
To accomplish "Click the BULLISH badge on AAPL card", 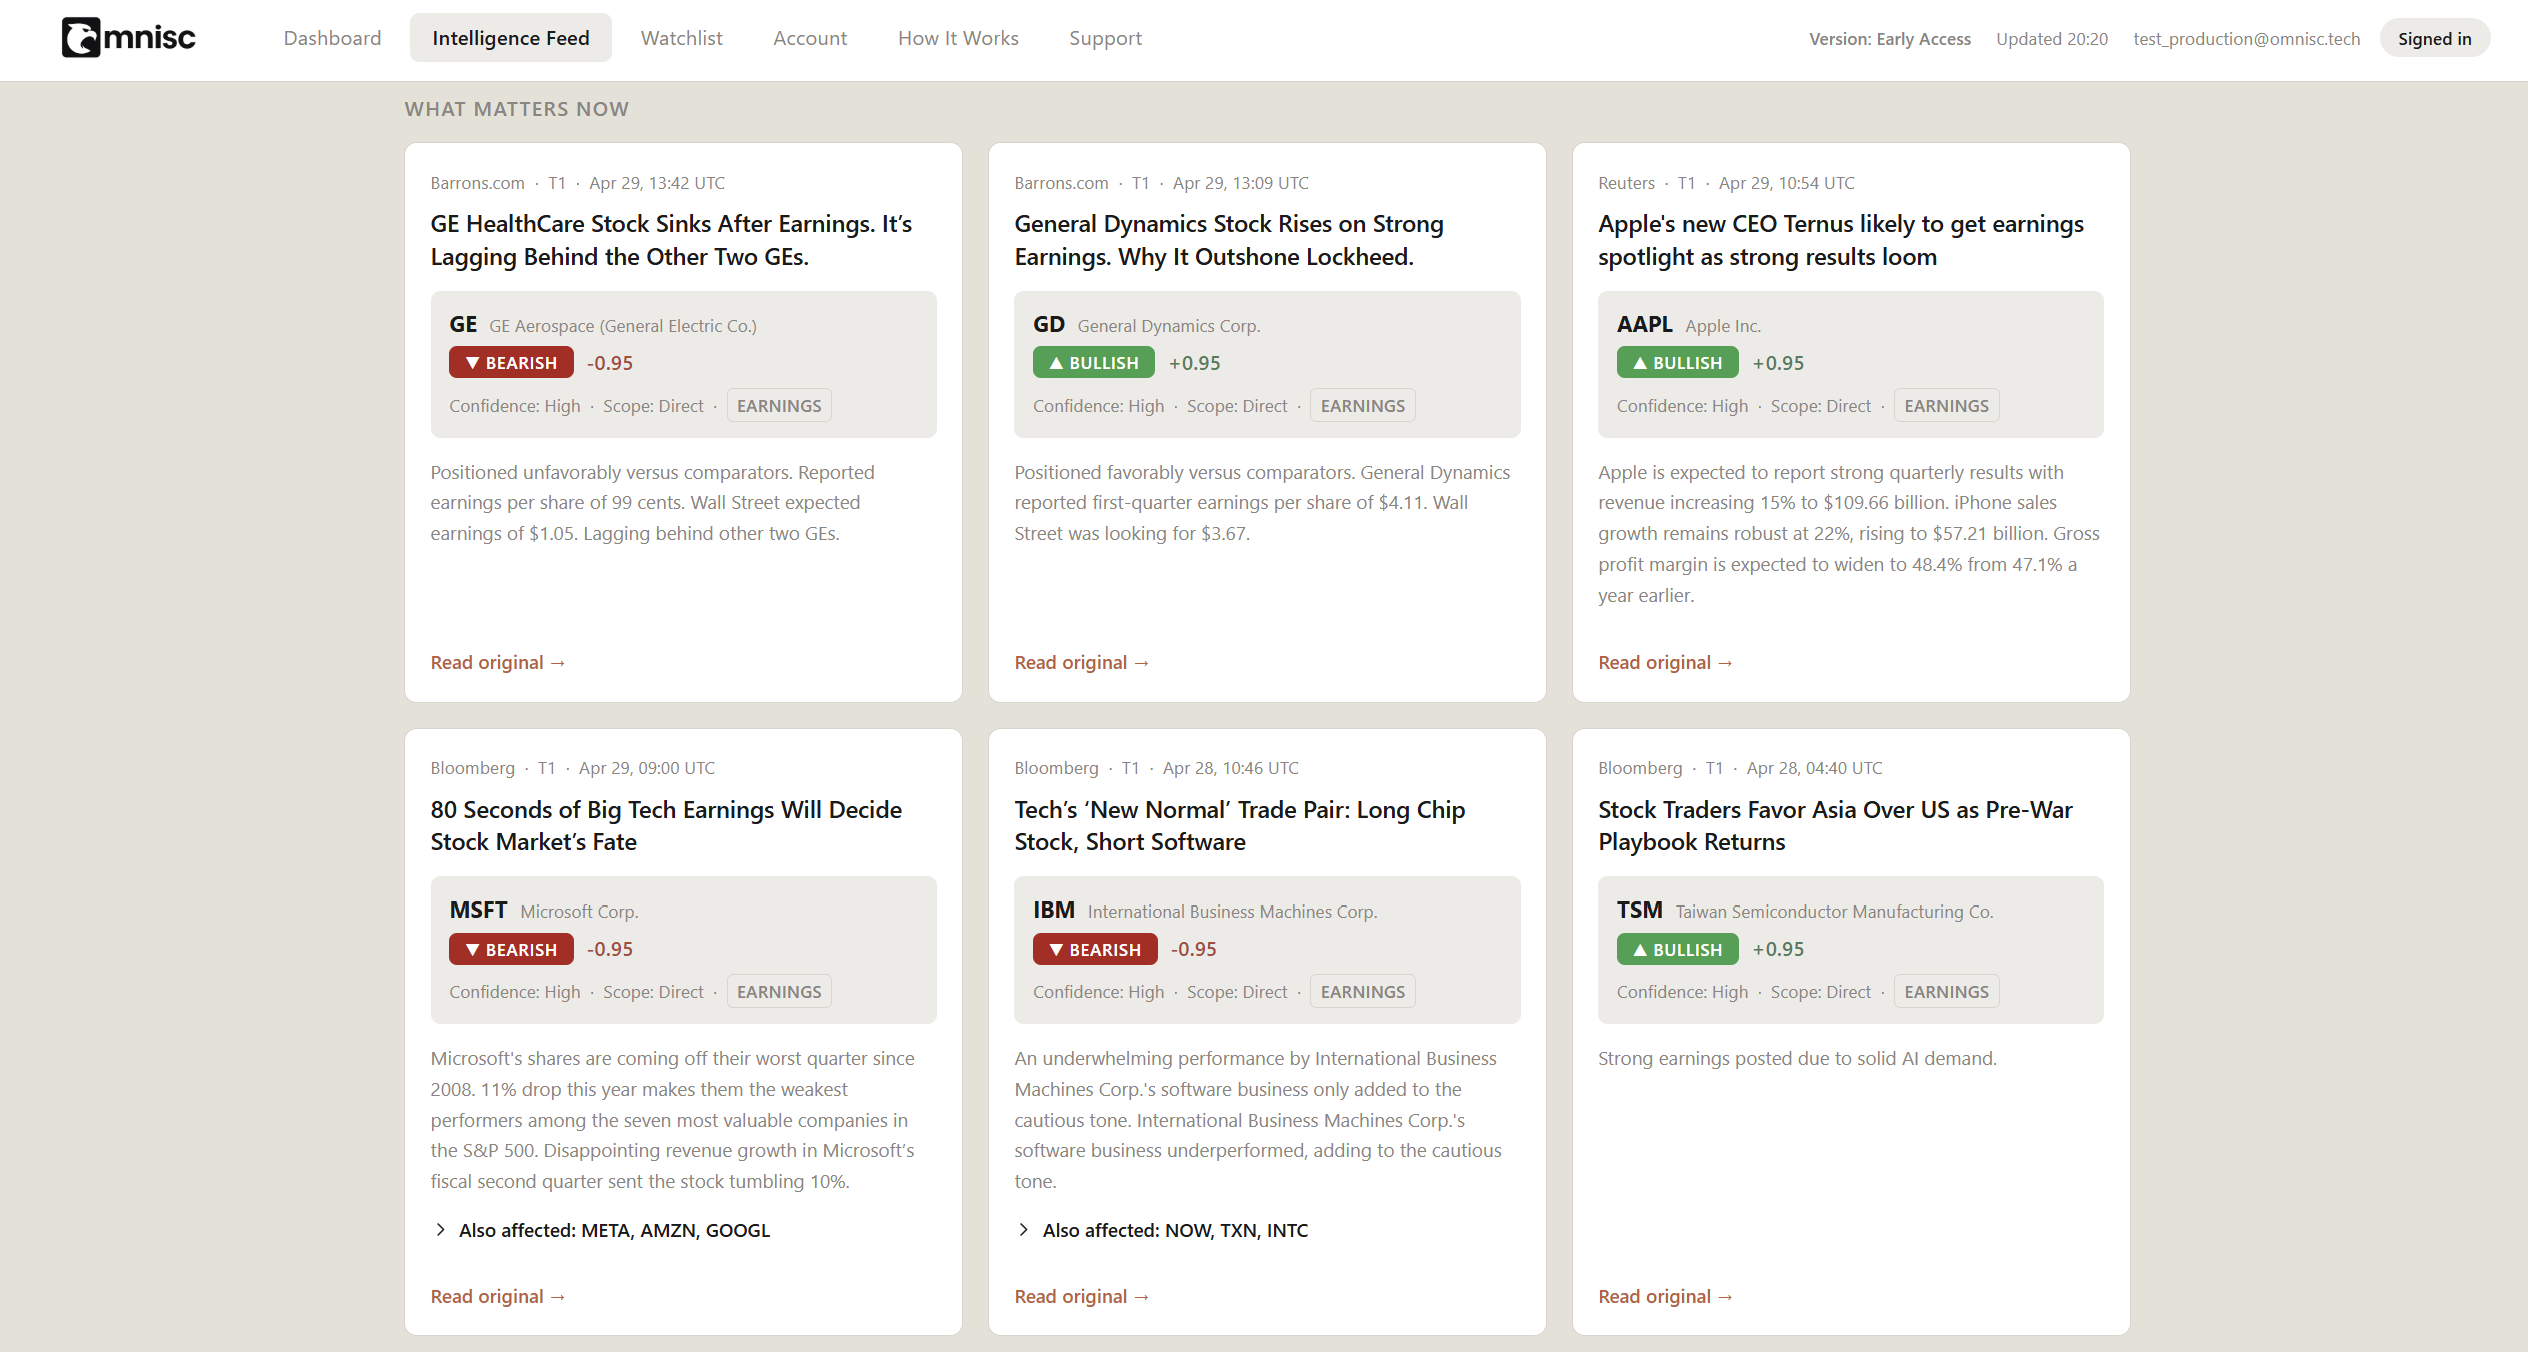I will (x=1677, y=363).
